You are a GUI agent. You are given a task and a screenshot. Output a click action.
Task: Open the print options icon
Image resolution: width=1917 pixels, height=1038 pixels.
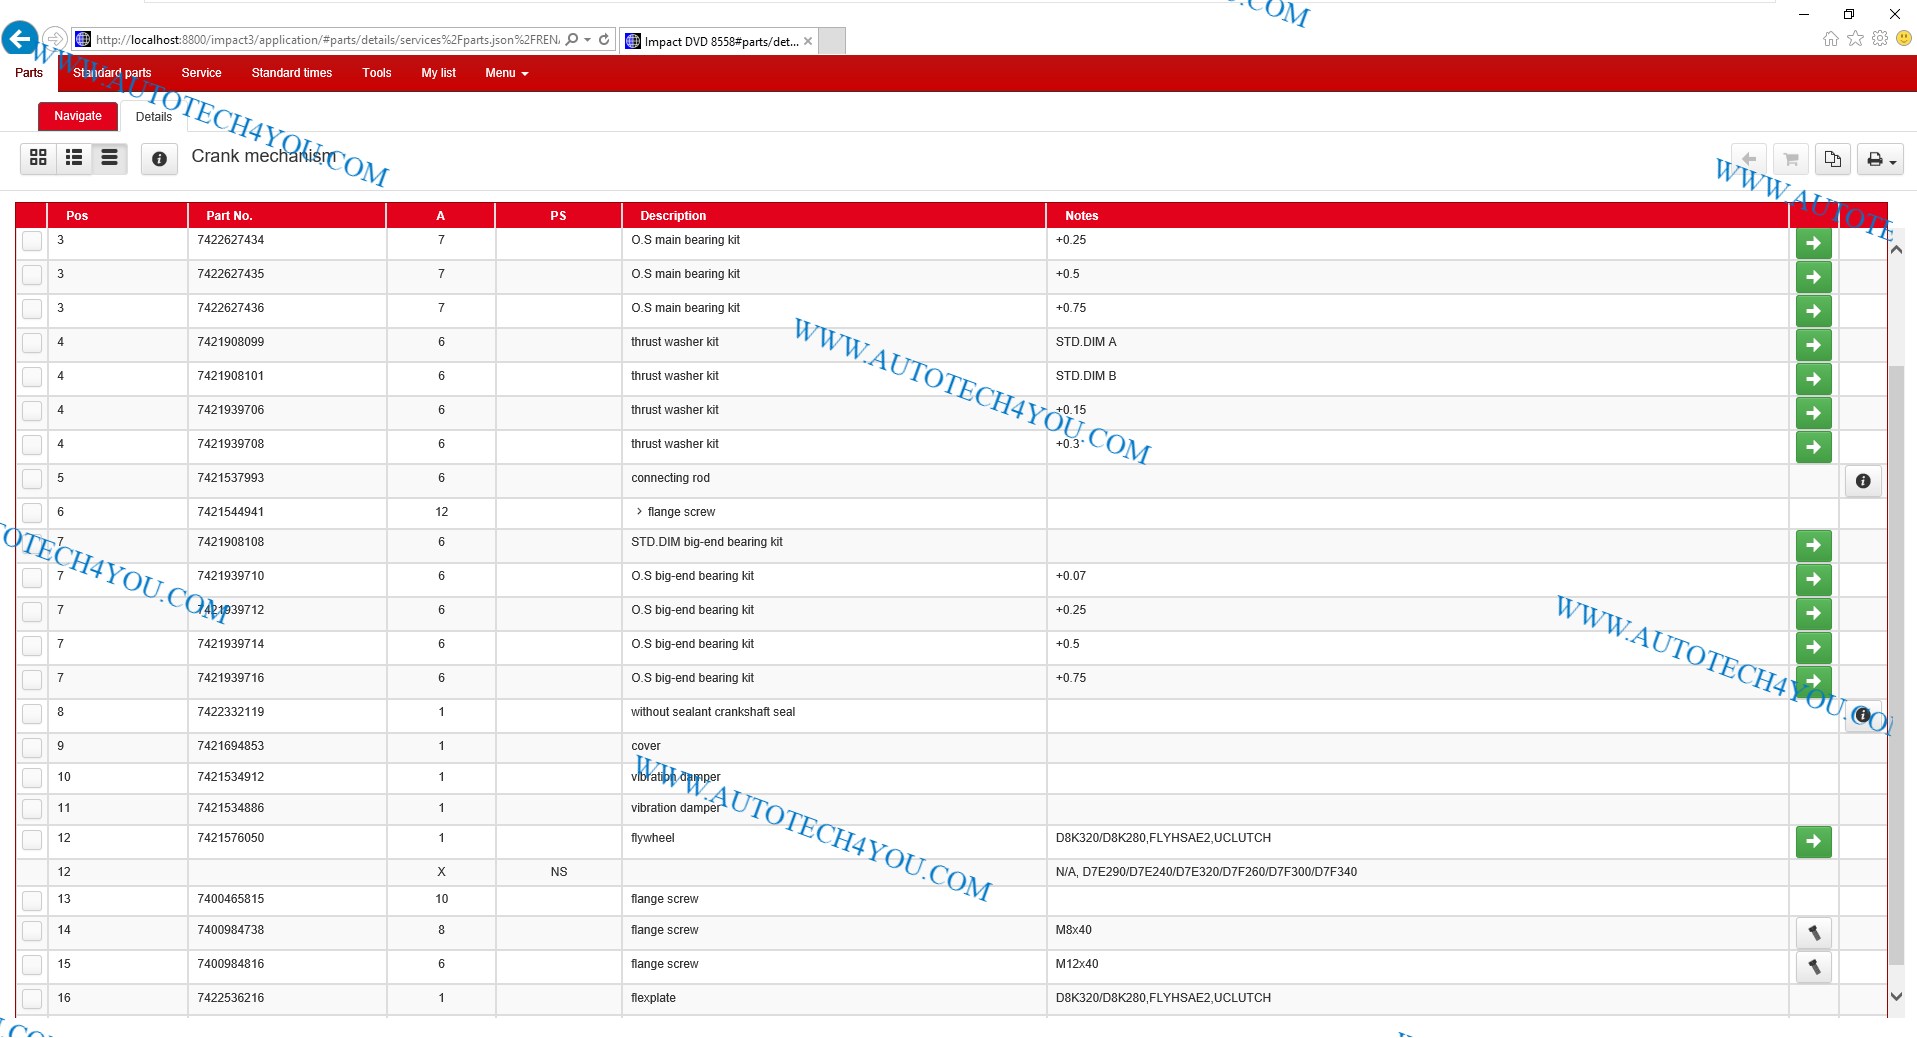click(x=1879, y=160)
